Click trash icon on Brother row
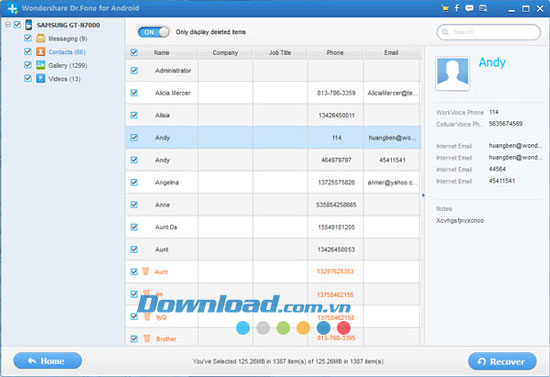The image size is (550, 377). pyautogui.click(x=147, y=338)
